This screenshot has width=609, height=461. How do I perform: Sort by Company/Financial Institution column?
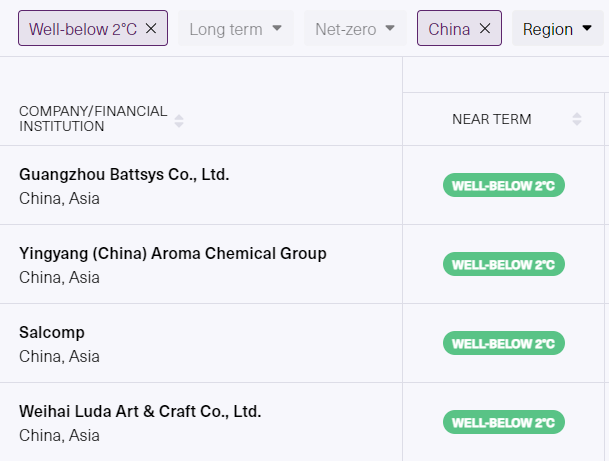tap(179, 120)
